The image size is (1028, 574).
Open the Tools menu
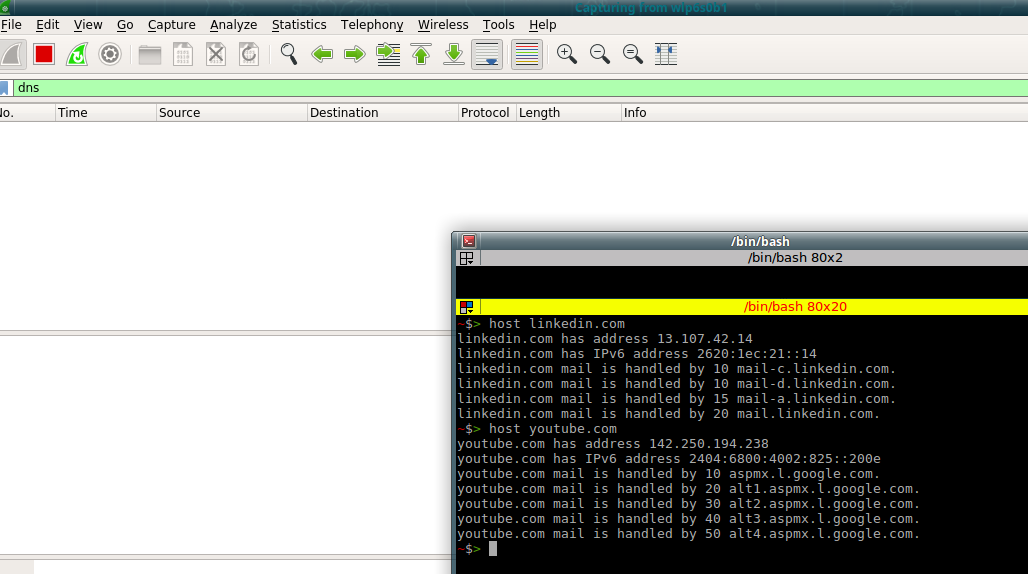point(498,25)
